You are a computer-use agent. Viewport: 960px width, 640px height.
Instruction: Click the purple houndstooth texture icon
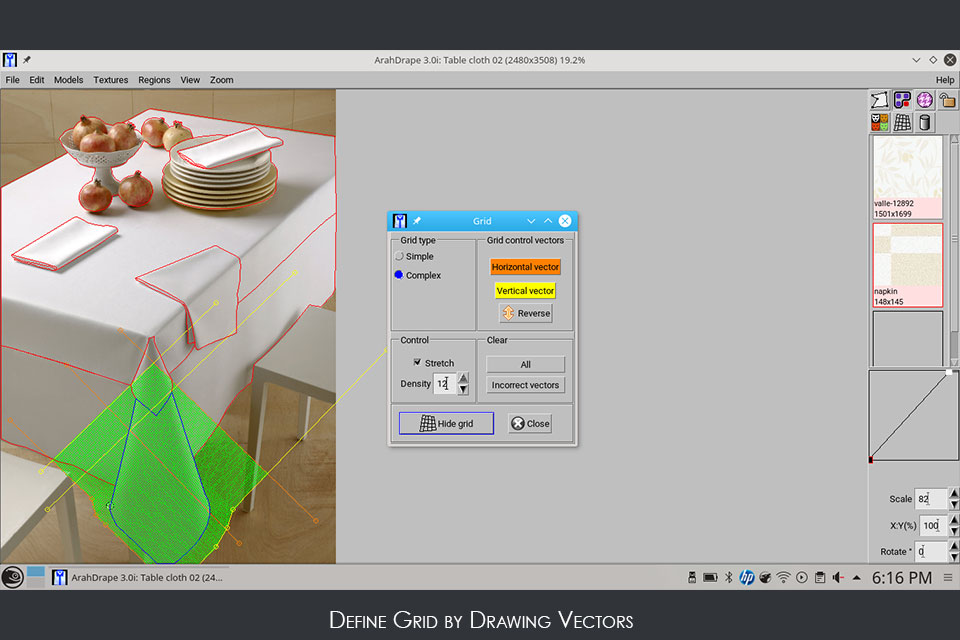(x=924, y=100)
